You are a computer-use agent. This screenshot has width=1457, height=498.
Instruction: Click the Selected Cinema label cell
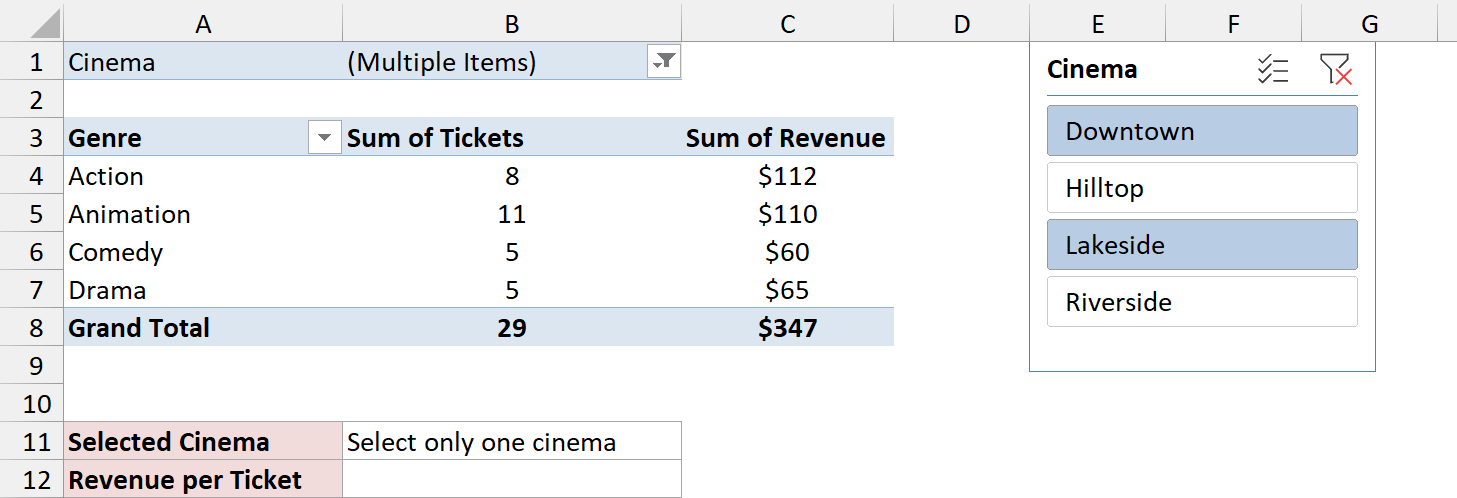pos(203,442)
